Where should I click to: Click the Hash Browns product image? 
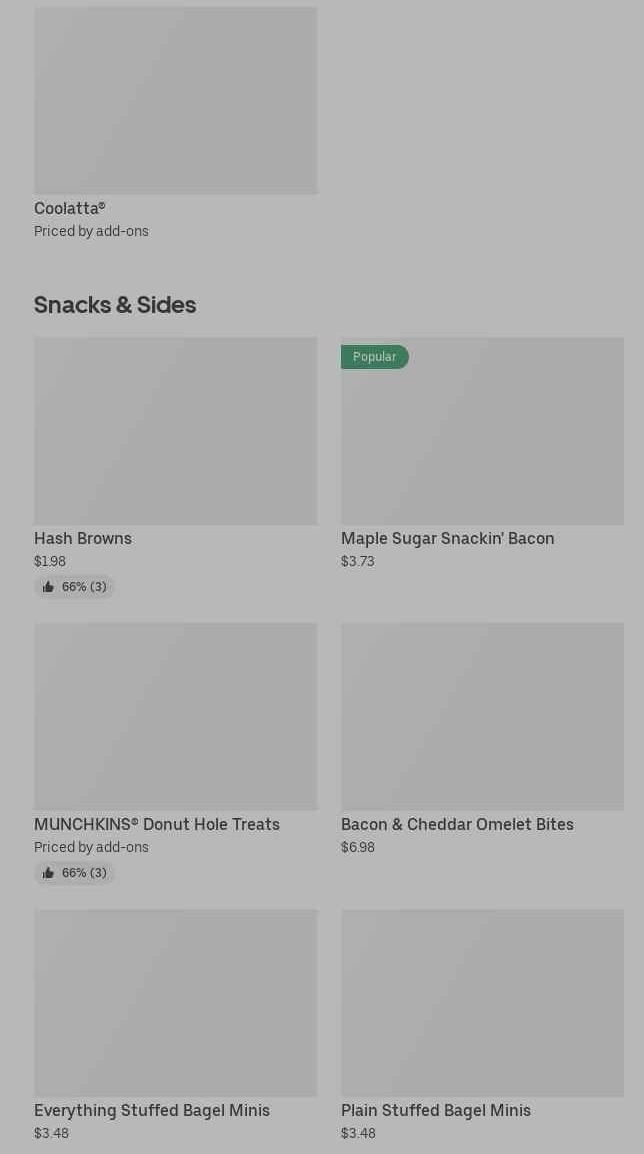pos(175,430)
